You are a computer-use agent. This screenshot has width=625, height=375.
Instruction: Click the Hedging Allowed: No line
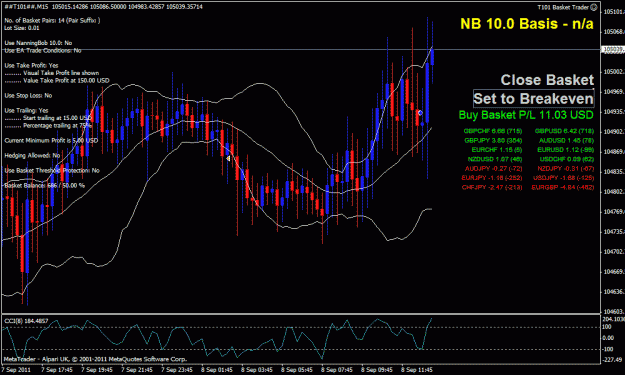point(32,155)
